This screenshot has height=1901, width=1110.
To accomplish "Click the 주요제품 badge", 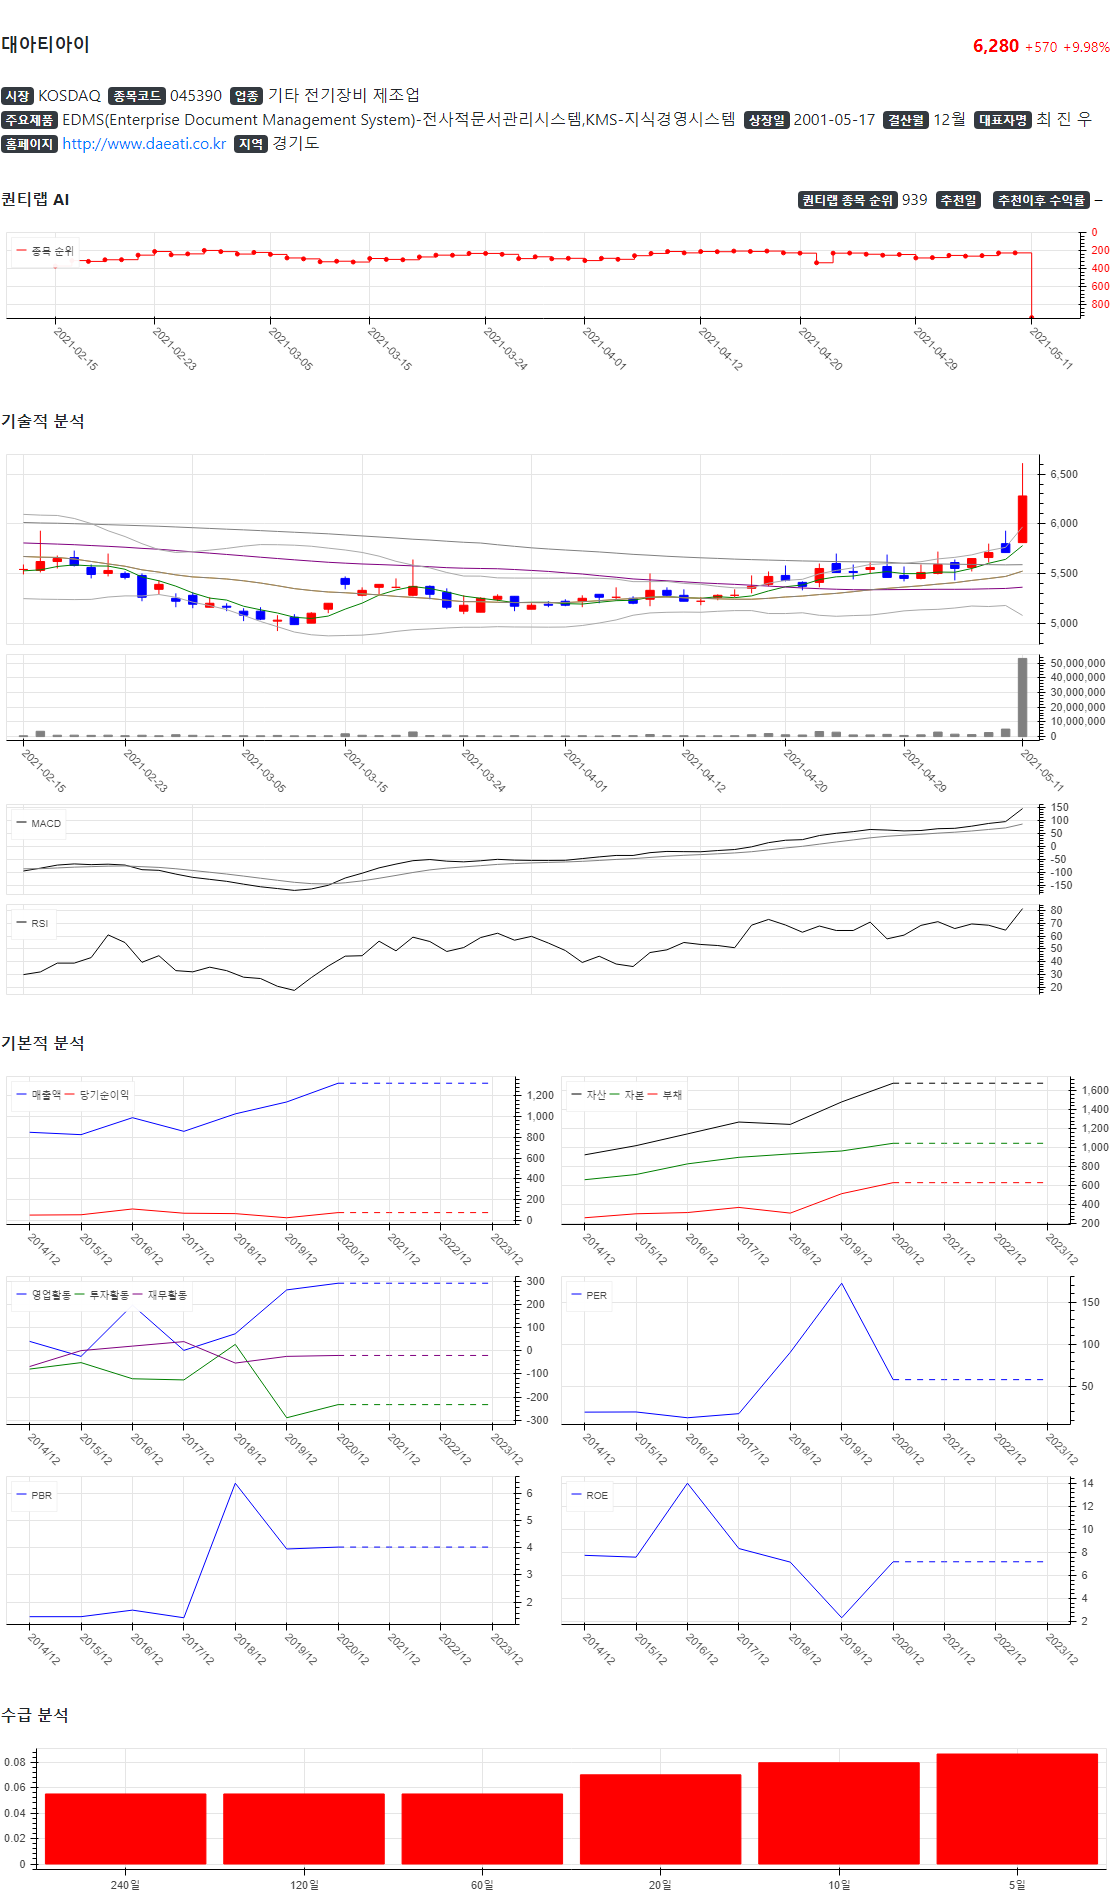I will (29, 120).
